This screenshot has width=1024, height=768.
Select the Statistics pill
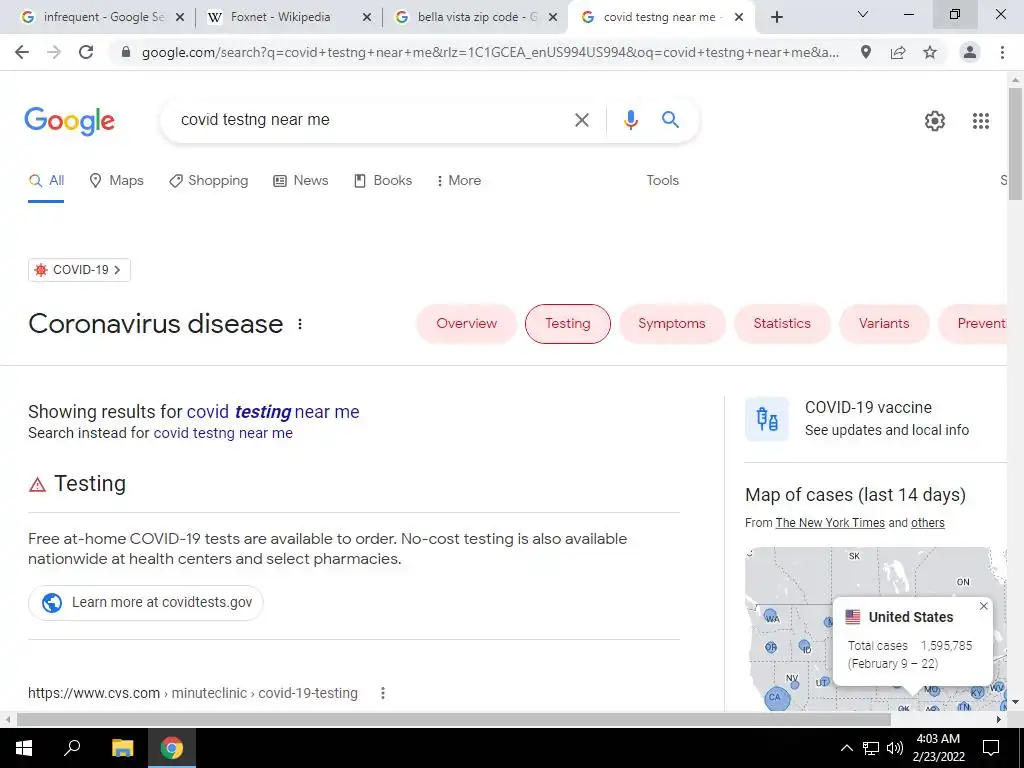pos(782,323)
